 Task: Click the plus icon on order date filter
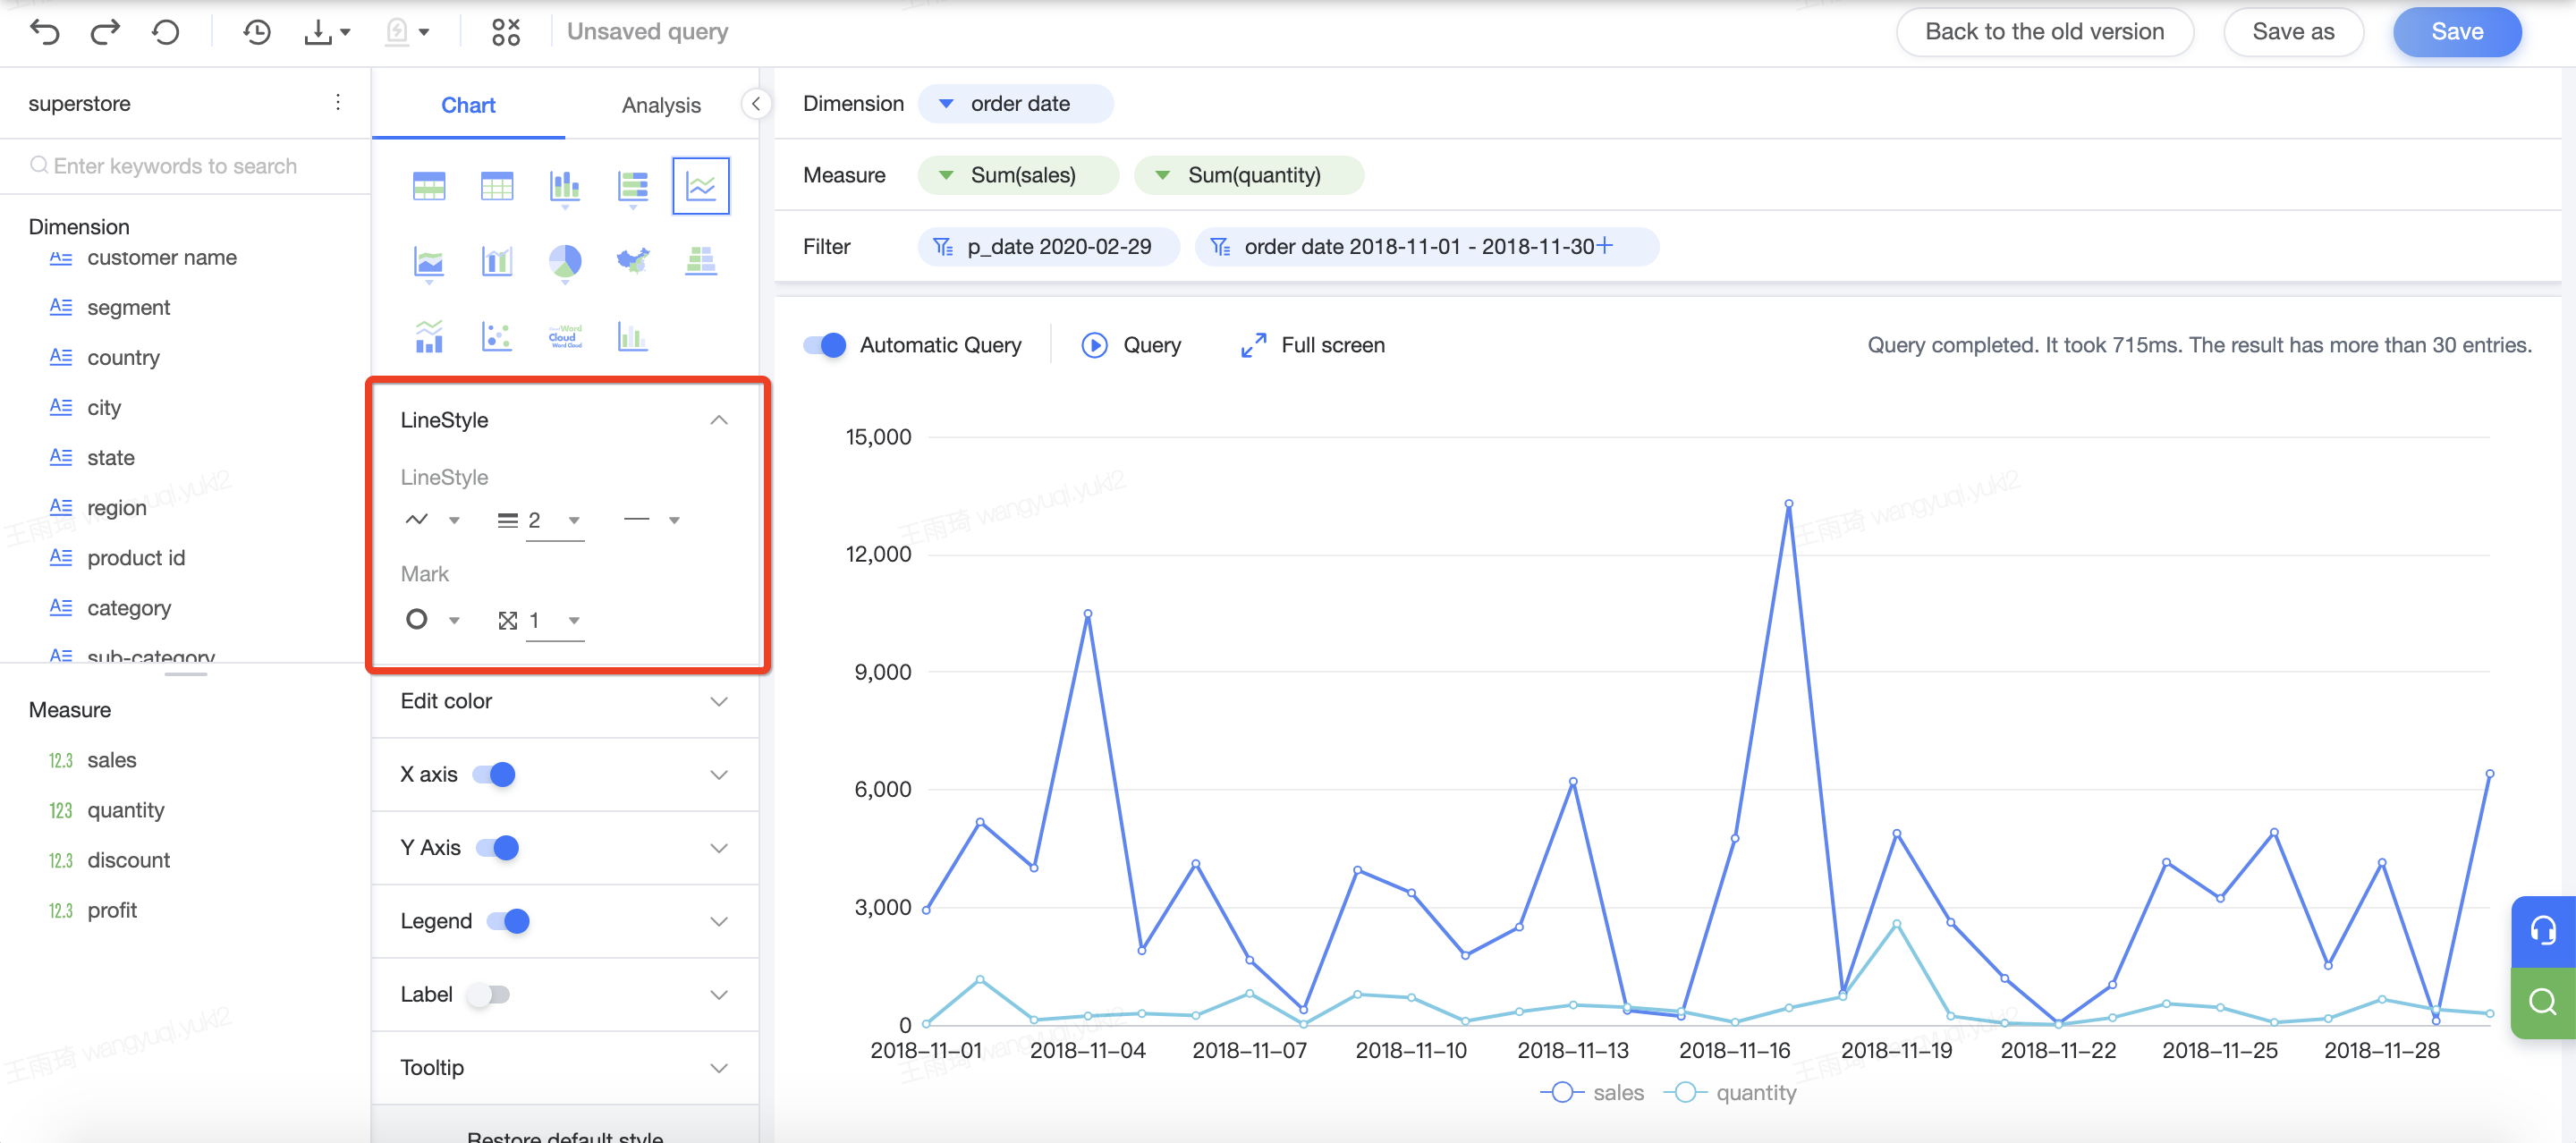point(1605,246)
